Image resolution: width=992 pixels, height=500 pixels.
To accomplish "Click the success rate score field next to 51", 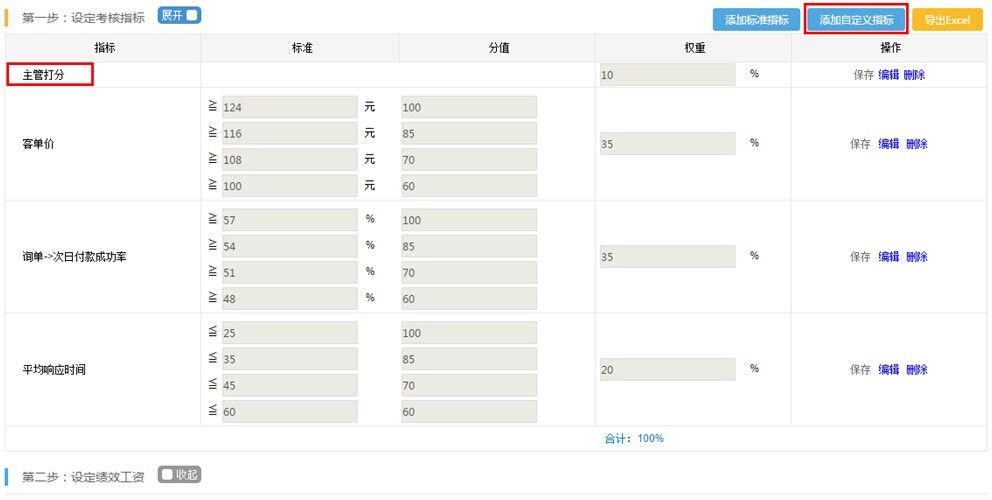I will coord(469,272).
